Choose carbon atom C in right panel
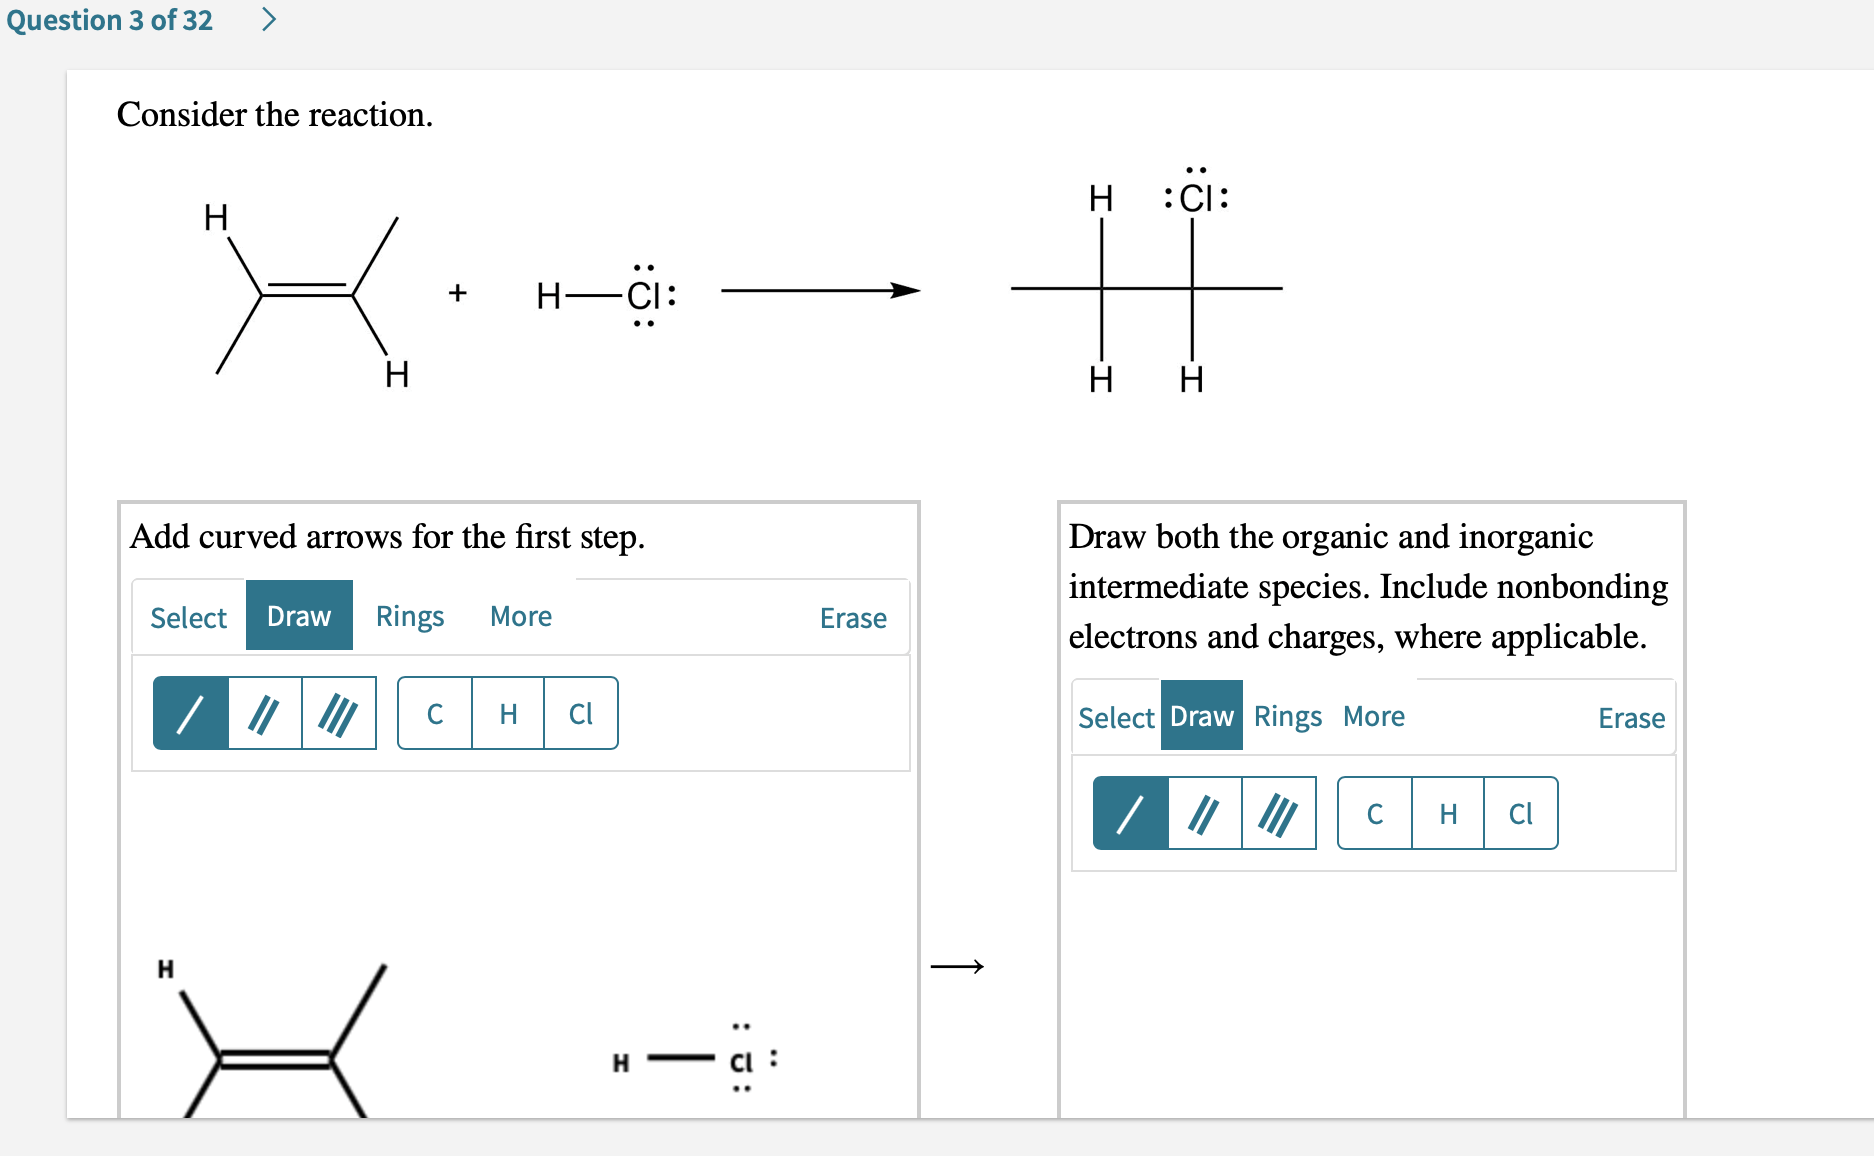1874x1156 pixels. [1375, 813]
